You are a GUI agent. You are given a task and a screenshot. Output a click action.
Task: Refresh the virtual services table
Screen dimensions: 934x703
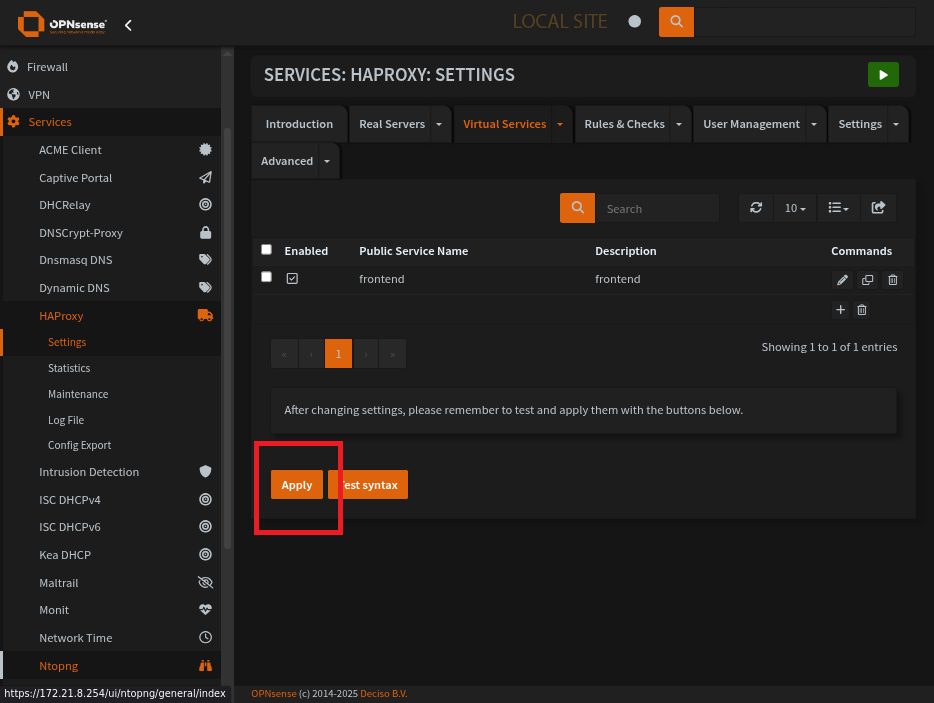click(756, 208)
